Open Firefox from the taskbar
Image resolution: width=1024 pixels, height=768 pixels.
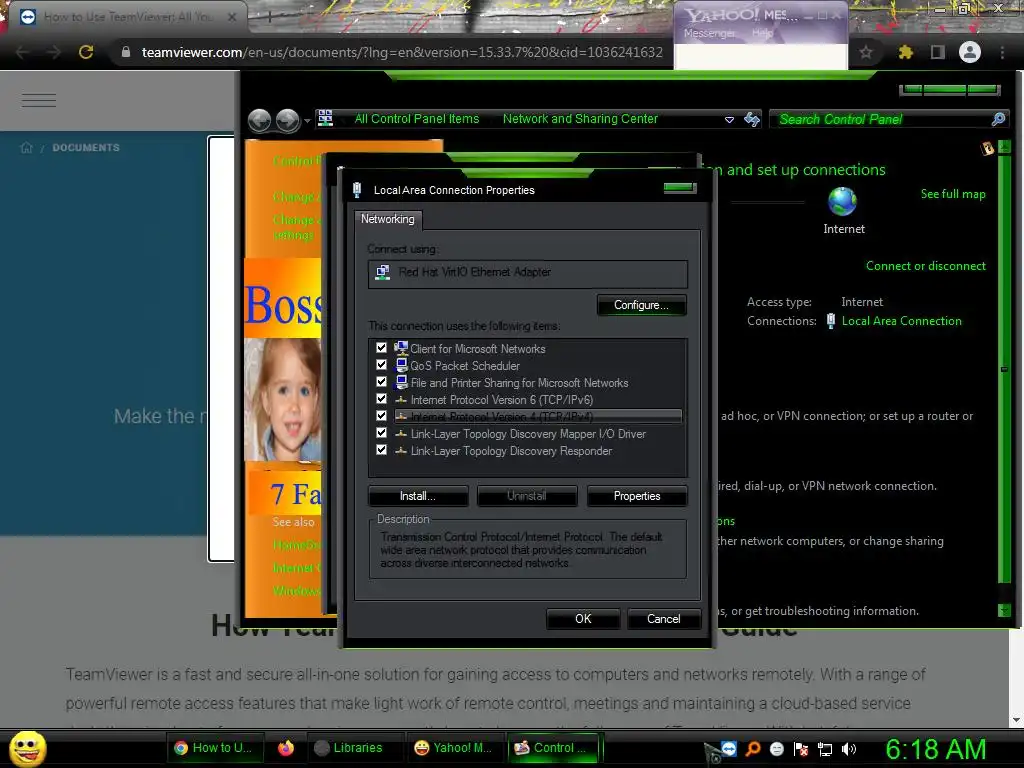286,748
